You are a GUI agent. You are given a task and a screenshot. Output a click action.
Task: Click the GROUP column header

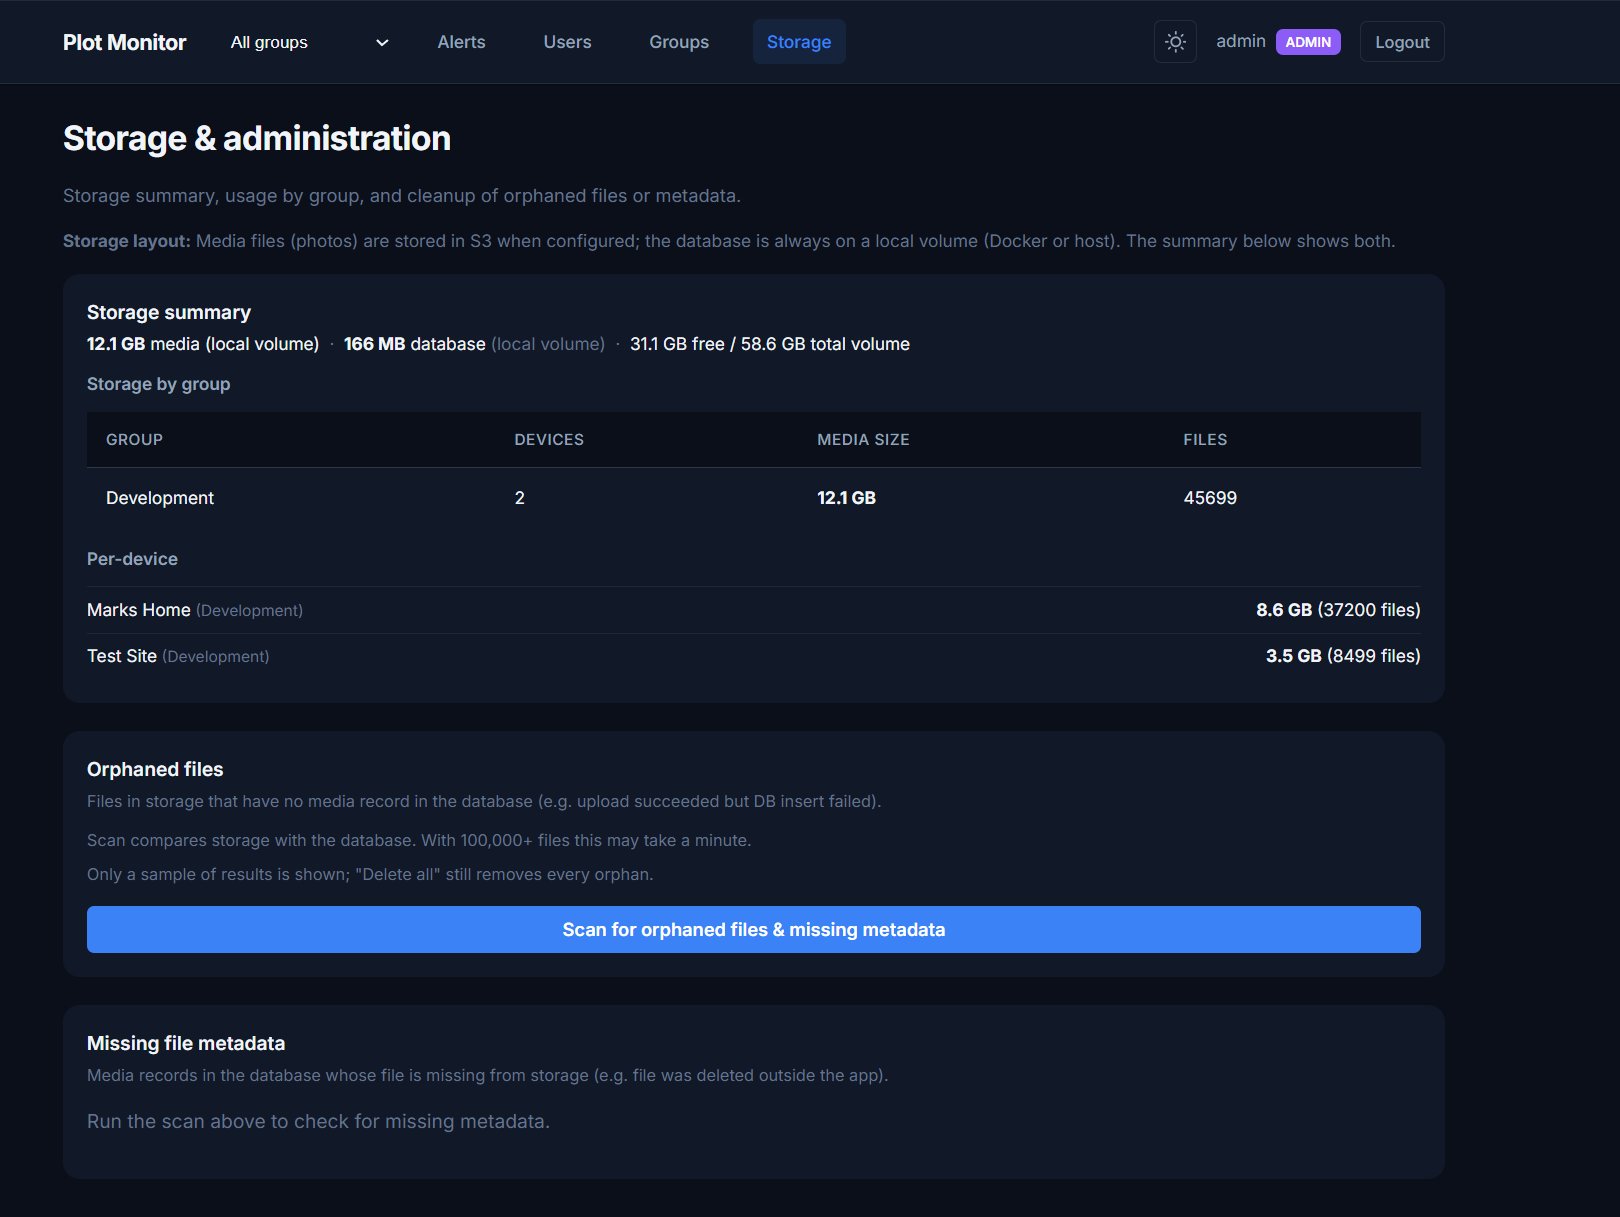click(134, 440)
